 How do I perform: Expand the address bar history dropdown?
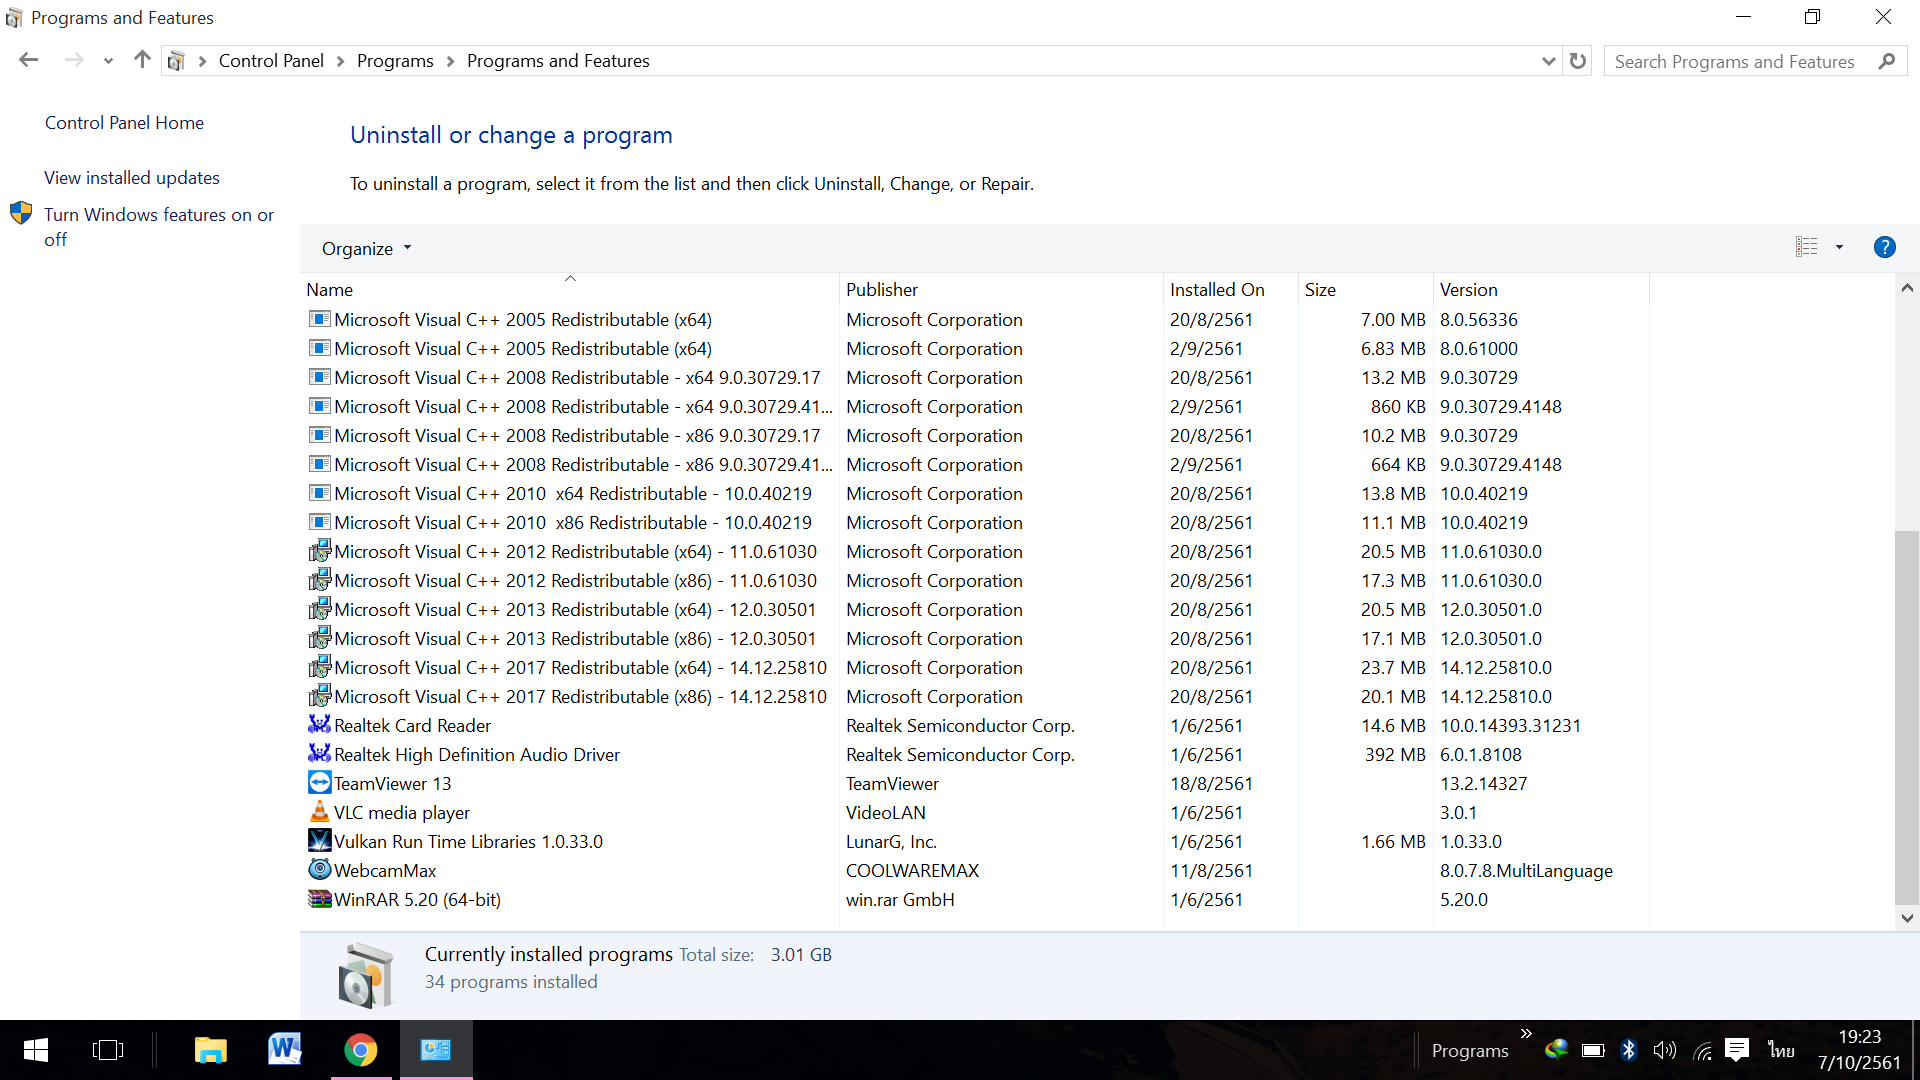click(1548, 61)
